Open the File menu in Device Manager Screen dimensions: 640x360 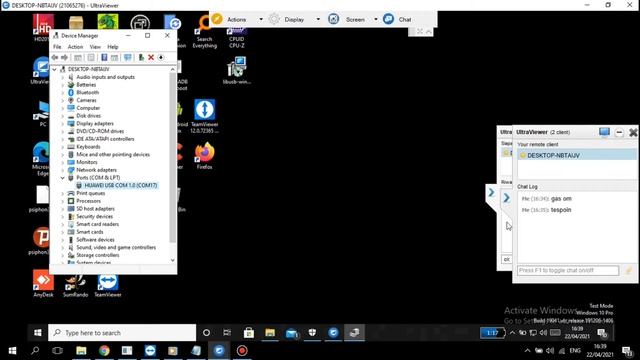(57, 47)
